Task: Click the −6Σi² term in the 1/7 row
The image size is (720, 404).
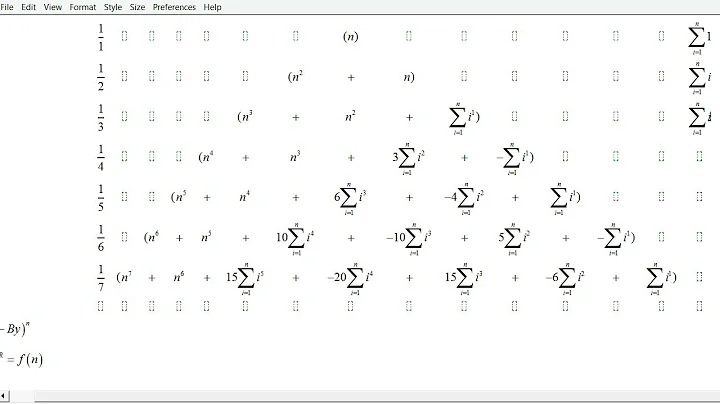Action: point(565,279)
